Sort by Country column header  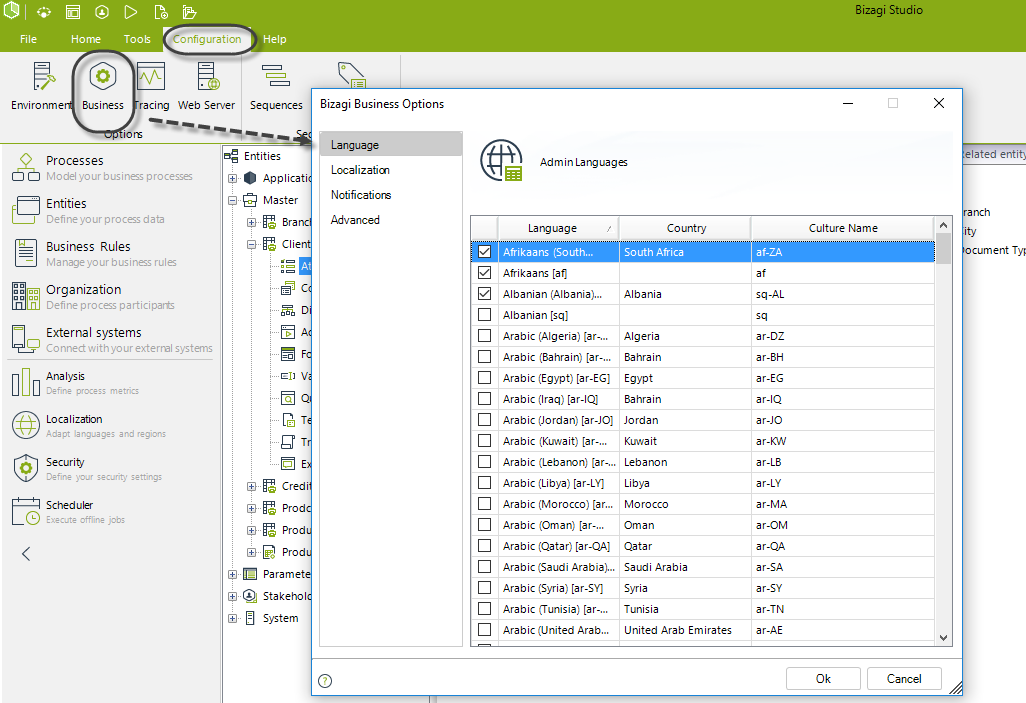(x=685, y=228)
